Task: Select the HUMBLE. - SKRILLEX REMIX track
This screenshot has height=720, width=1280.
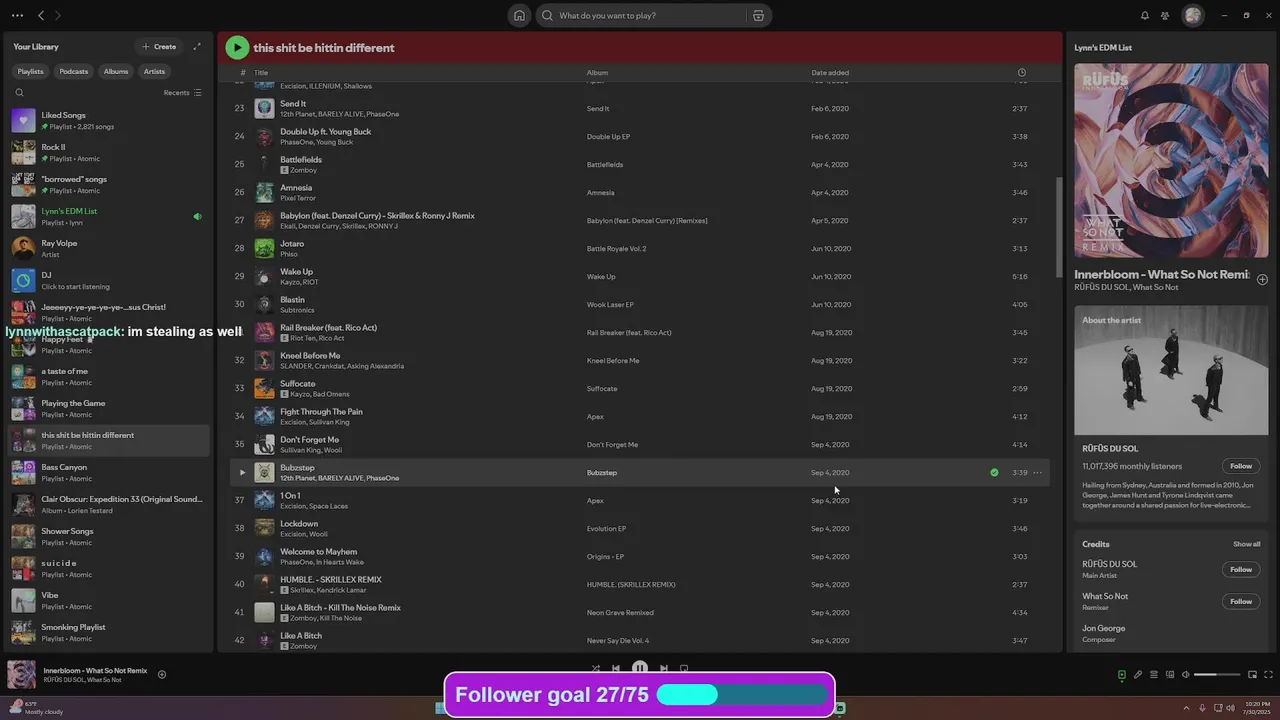Action: tap(640, 584)
